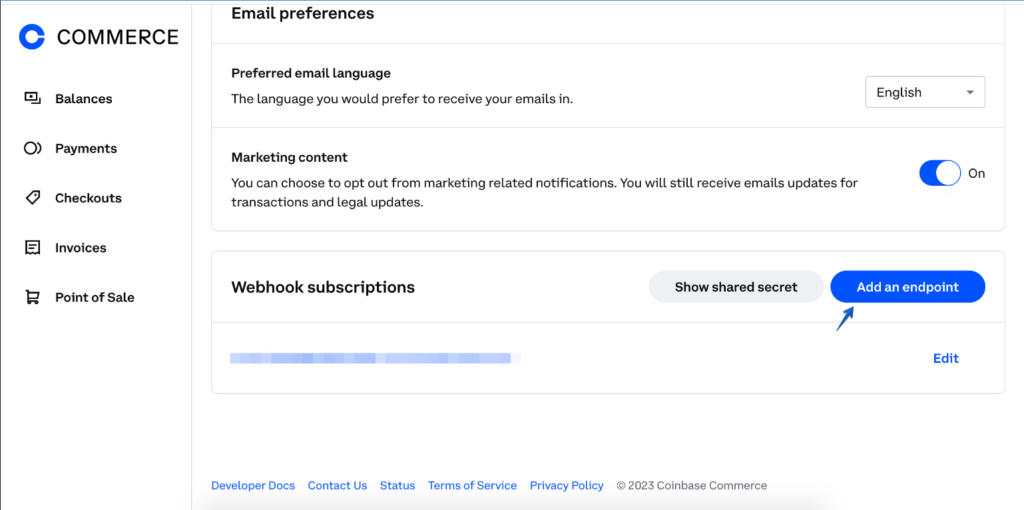Open the Terms of Service link
1024x510 pixels.
tap(472, 485)
